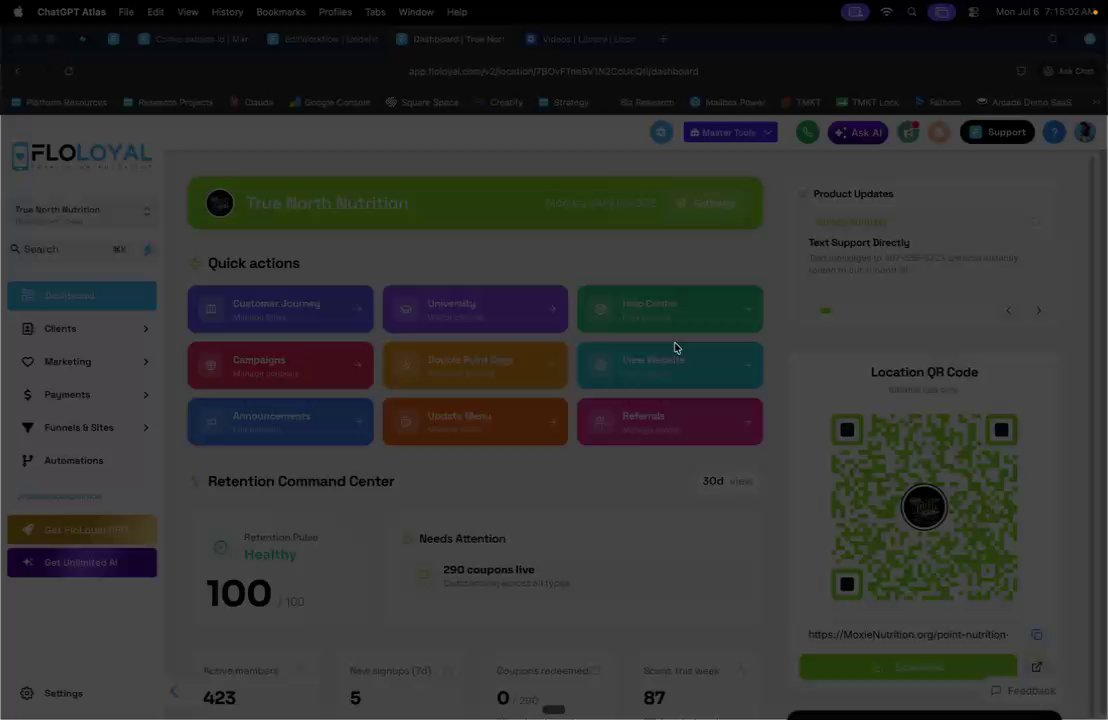Open the Double Point Days quick action
Viewport: 1108px width, 720px height.
pos(475,365)
